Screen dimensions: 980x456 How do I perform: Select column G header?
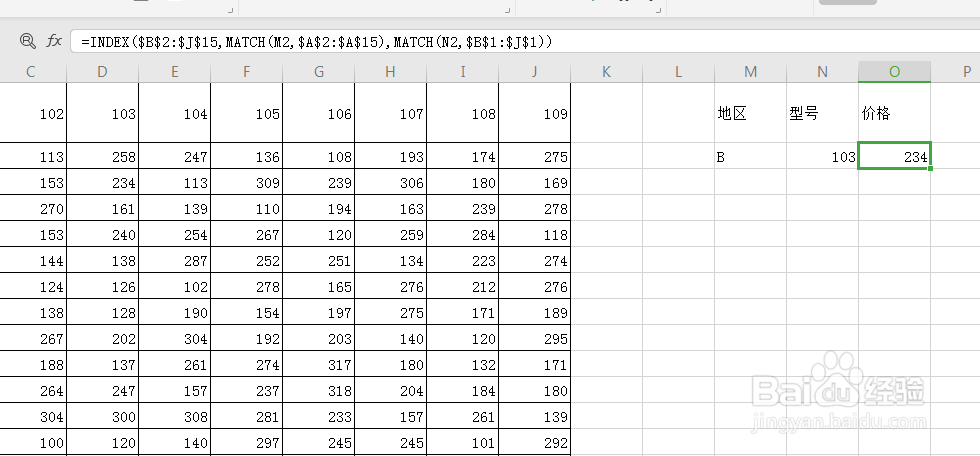point(319,72)
